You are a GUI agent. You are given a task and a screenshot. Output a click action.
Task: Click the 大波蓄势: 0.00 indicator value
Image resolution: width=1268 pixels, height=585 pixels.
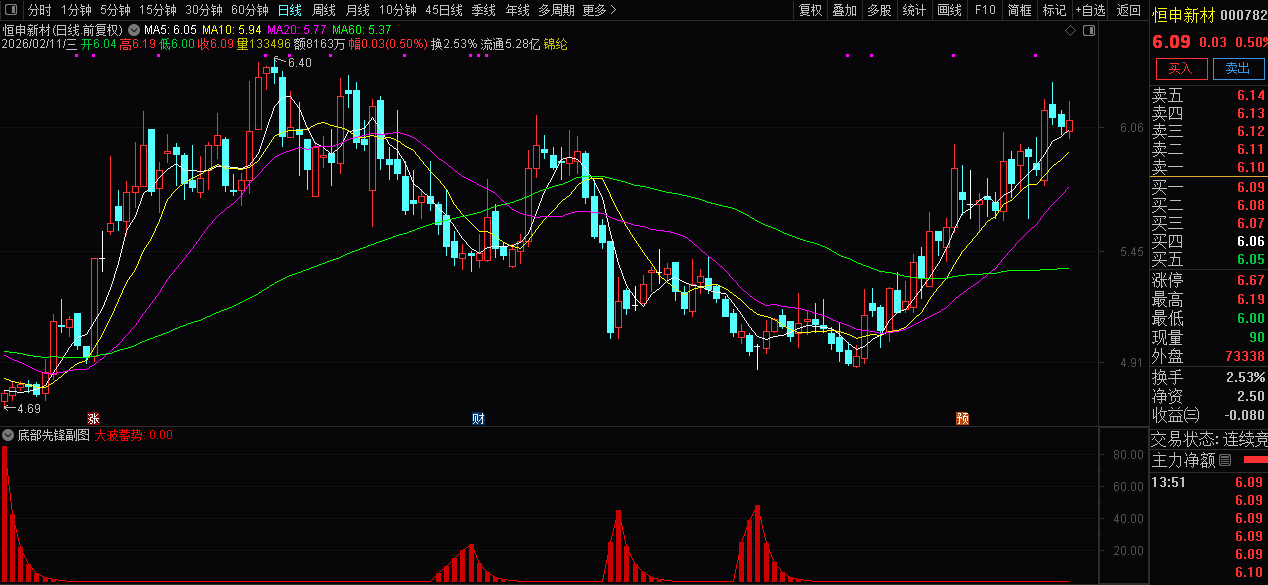click(x=134, y=436)
